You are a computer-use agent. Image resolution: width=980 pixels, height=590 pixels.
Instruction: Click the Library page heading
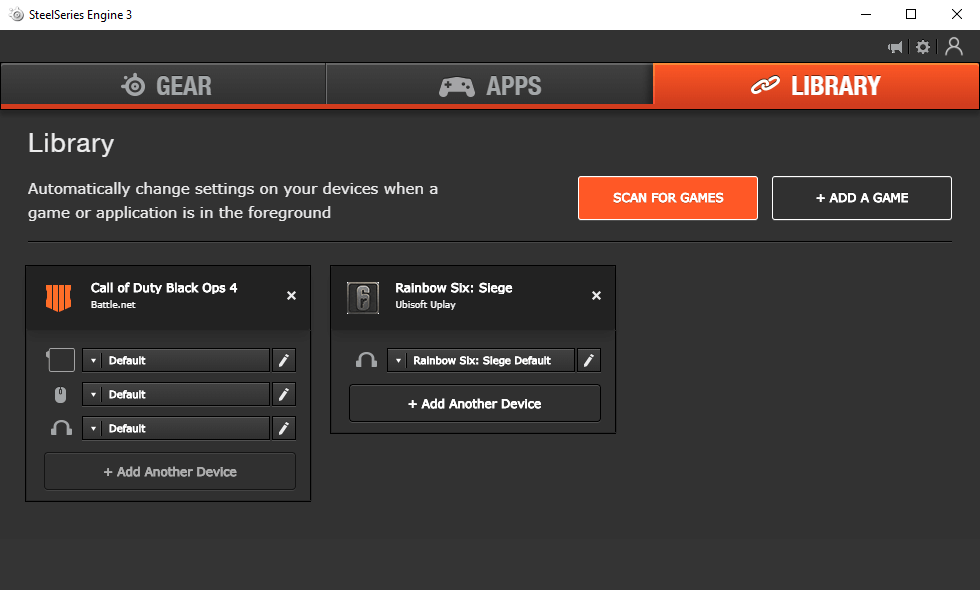pyautogui.click(x=71, y=143)
